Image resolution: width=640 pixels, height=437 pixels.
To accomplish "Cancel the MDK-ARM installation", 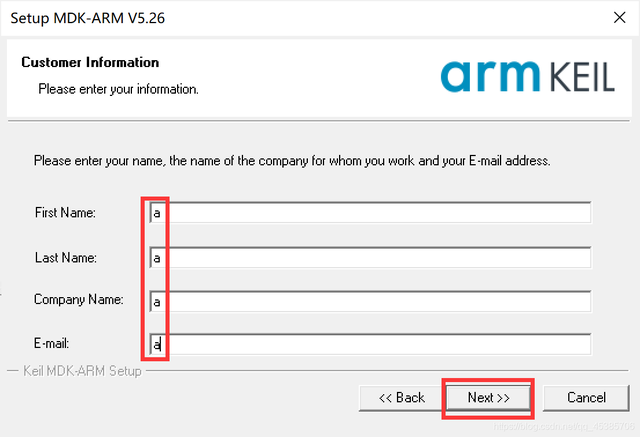I will coord(586,398).
